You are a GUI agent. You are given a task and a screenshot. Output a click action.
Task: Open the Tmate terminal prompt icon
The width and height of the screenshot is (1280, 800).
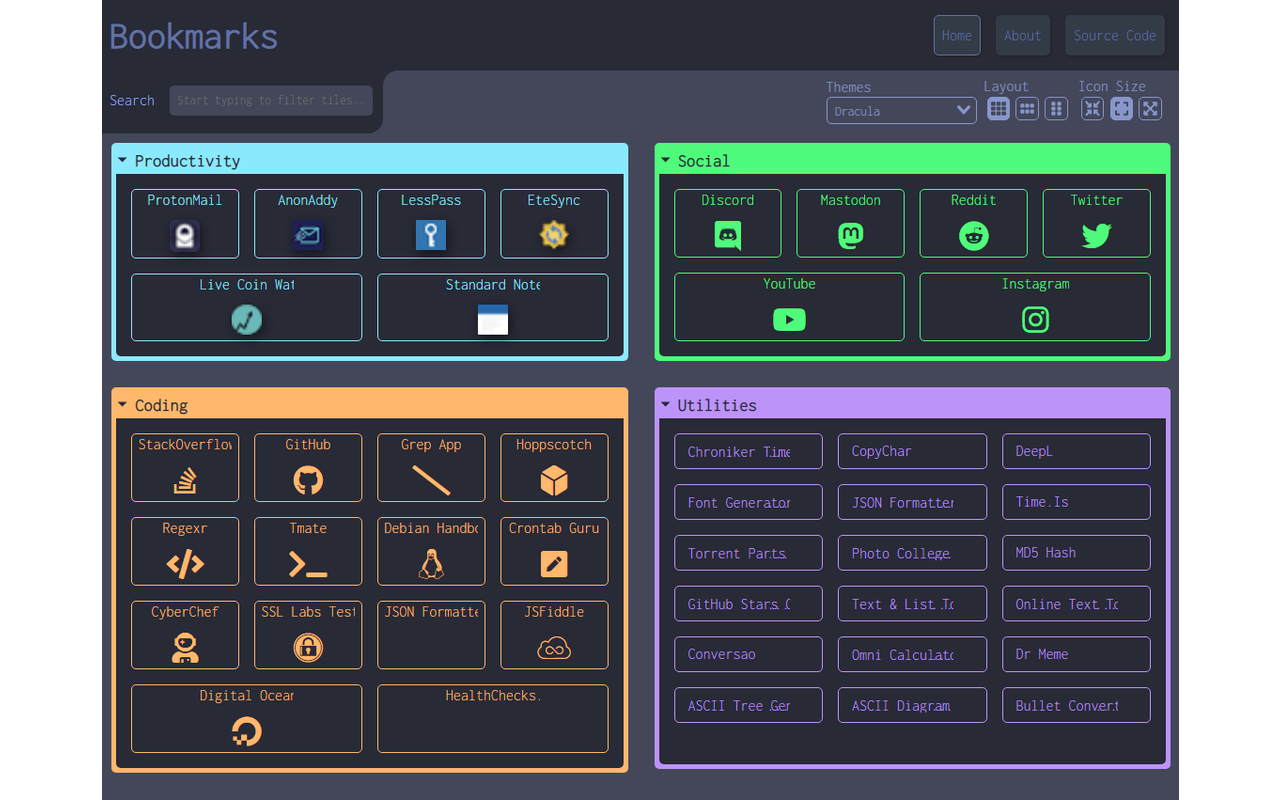[x=308, y=564]
